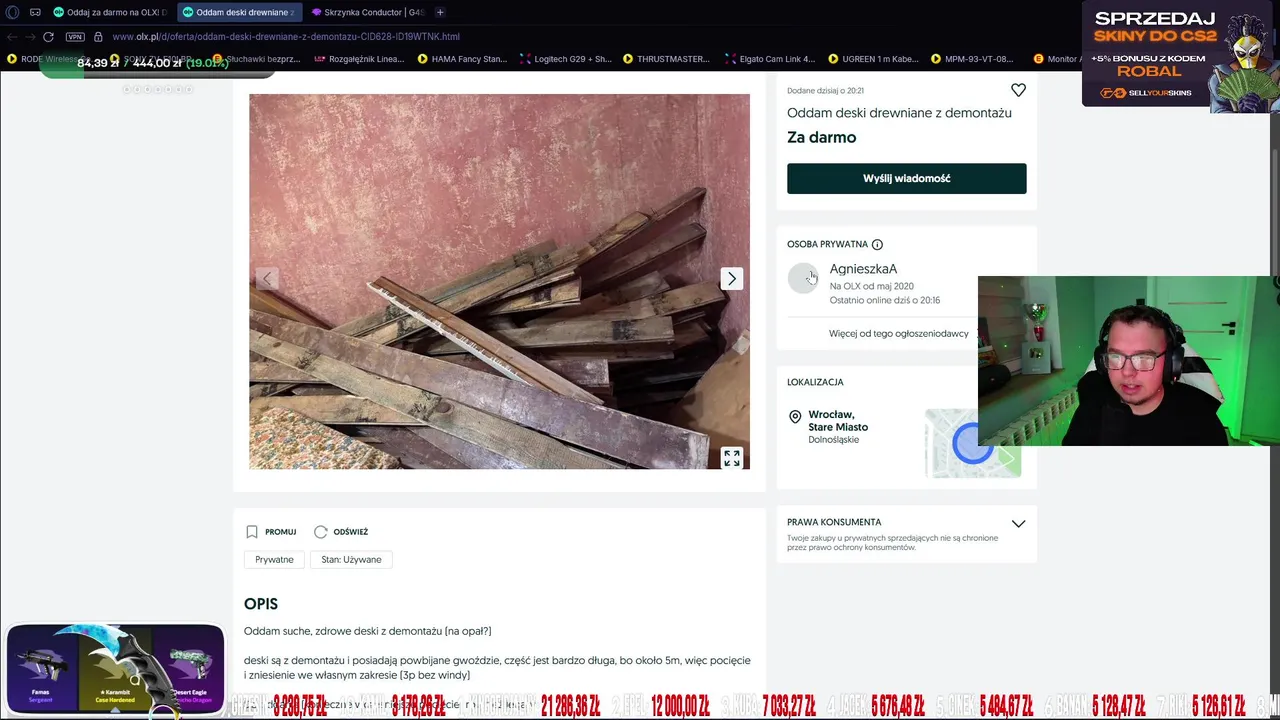
Task: Click the listing title 'Oddam deski drewniane z demontażu'
Action: 899,113
